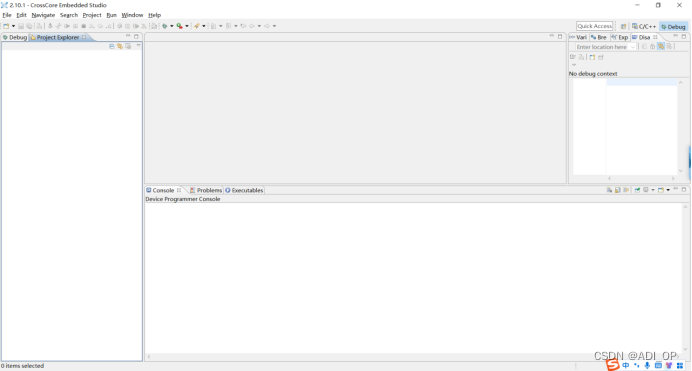Toggle Link with Editor in Project Explorer
The height and width of the screenshot is (371, 692).
(x=120, y=46)
